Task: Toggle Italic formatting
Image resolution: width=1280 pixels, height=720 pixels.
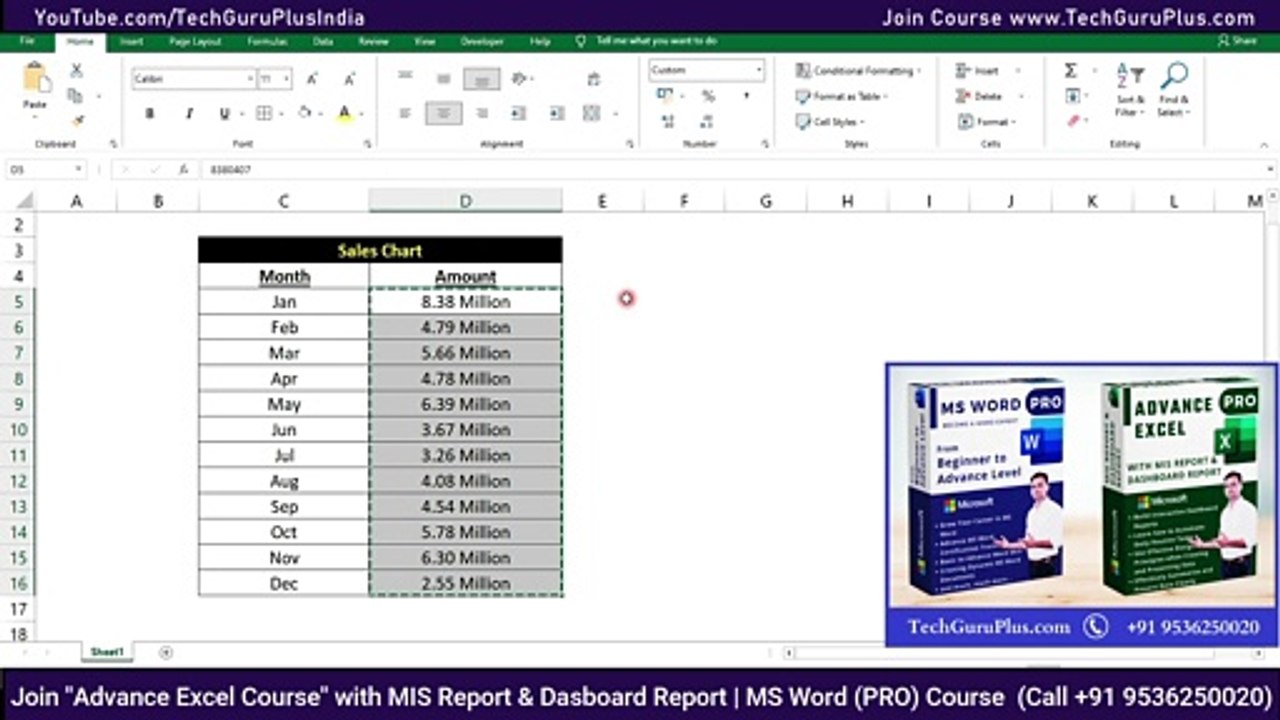Action: click(x=188, y=113)
